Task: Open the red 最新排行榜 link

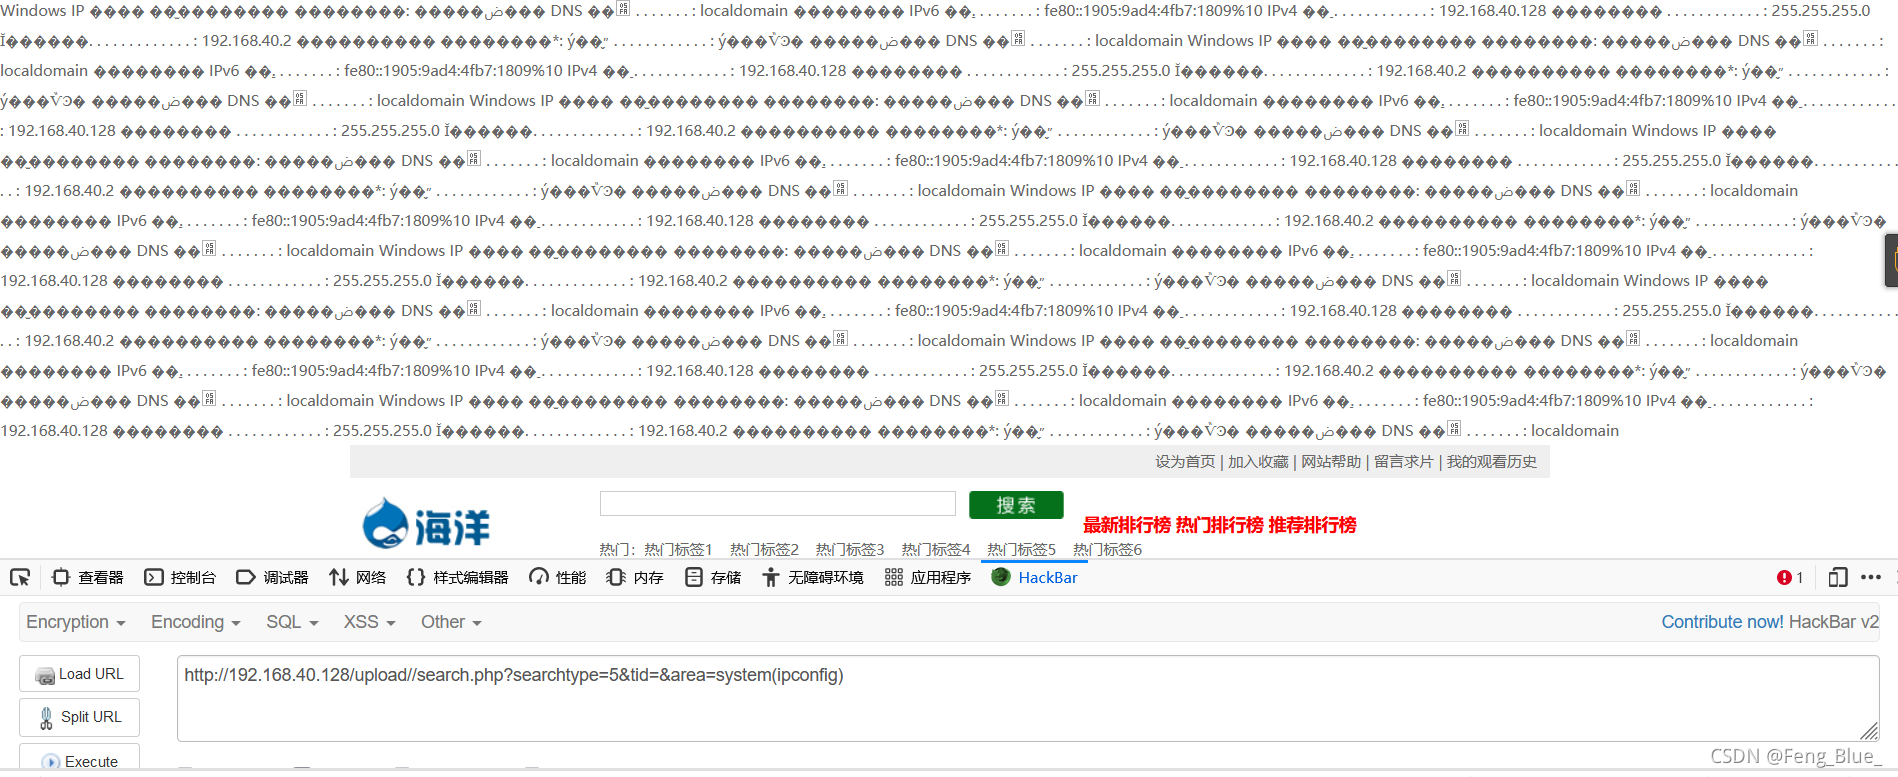Action: pos(1127,525)
